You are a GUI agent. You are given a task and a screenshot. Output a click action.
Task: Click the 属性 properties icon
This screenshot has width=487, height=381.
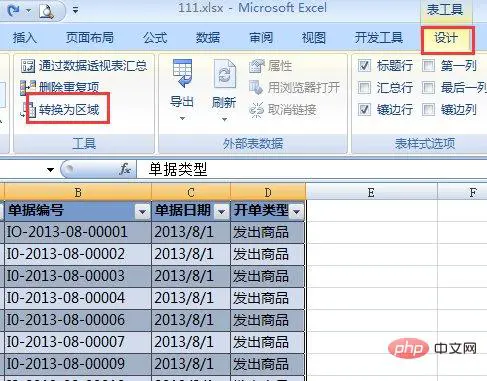pos(256,66)
